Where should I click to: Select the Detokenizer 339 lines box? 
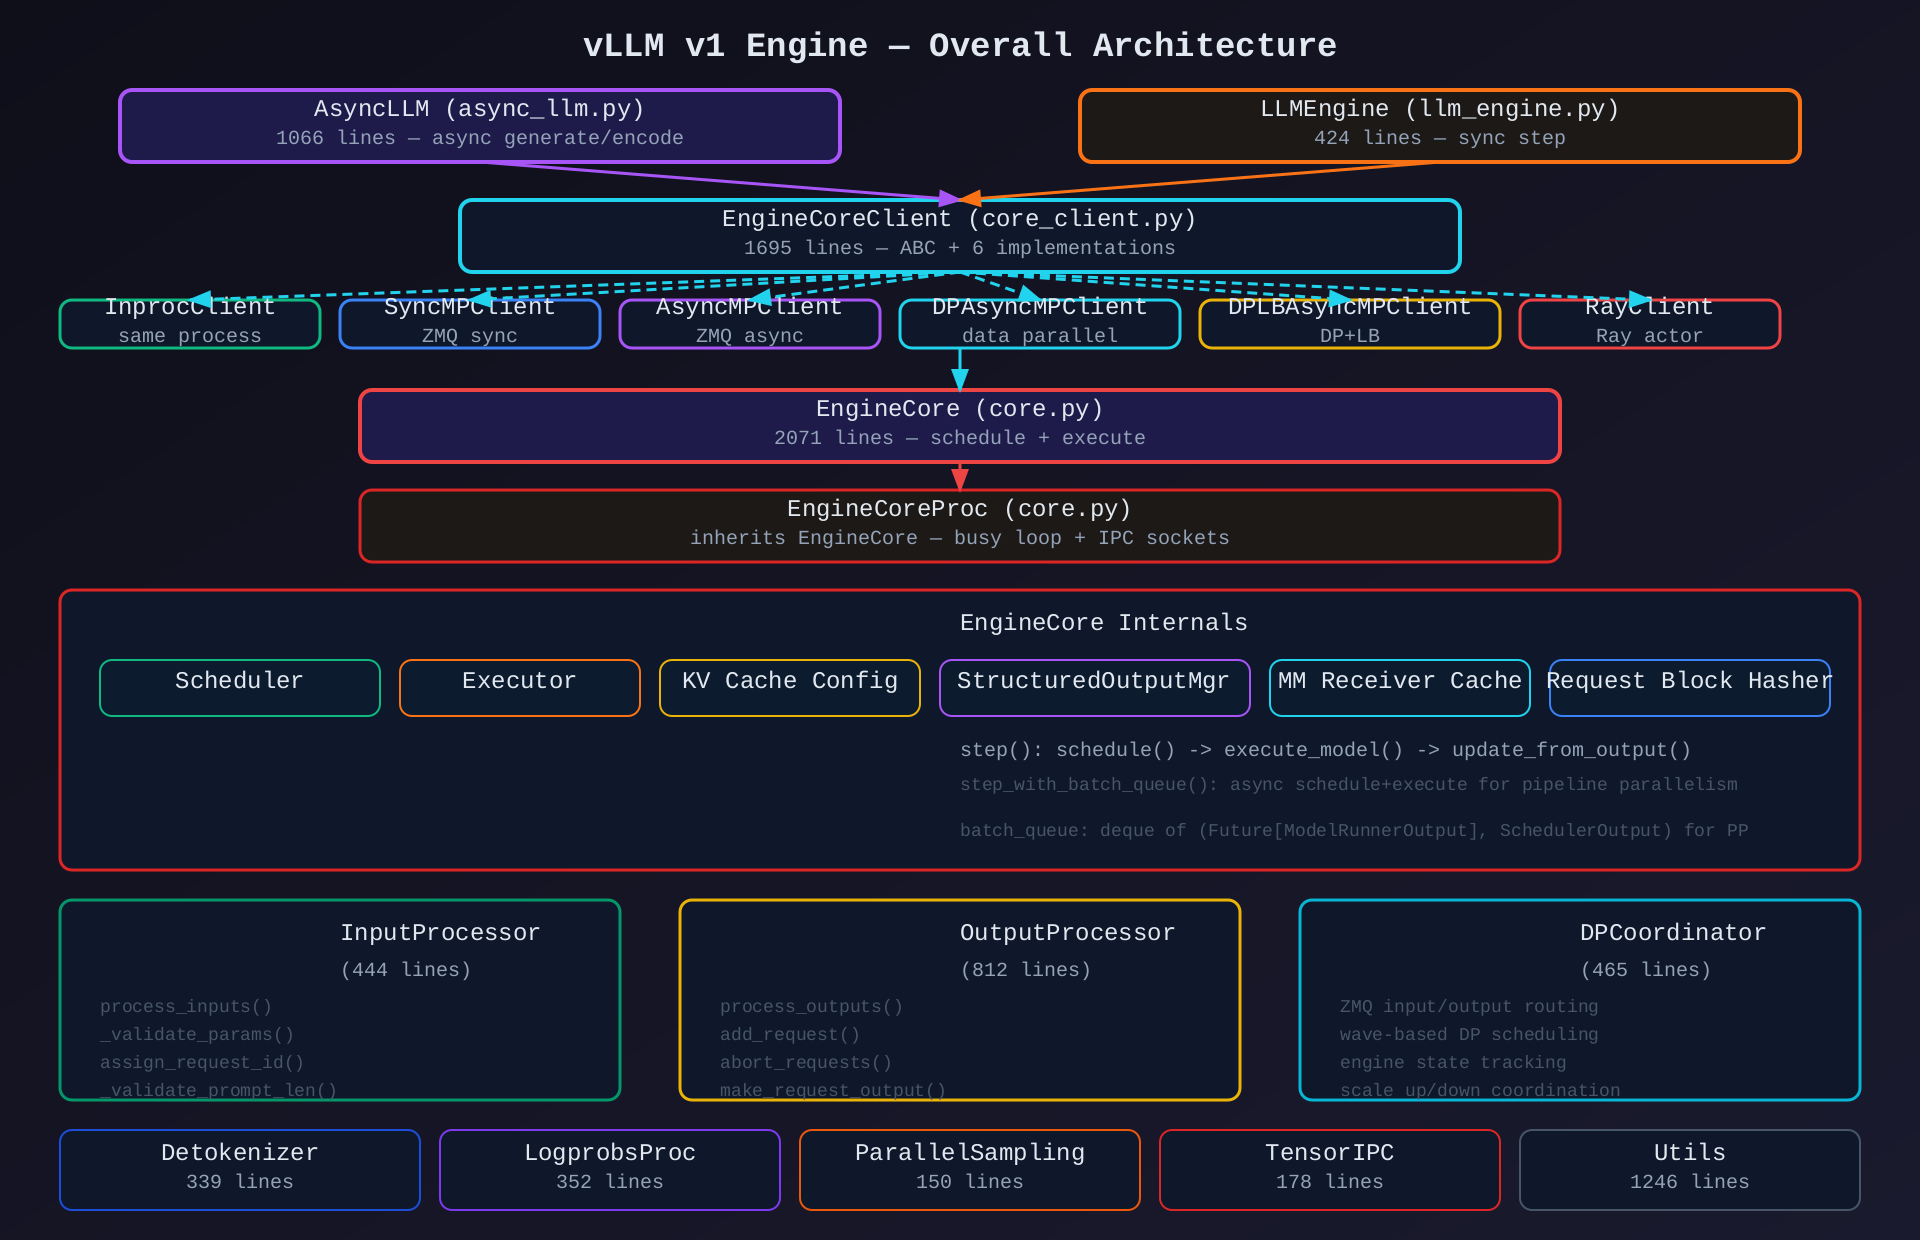[x=240, y=1170]
